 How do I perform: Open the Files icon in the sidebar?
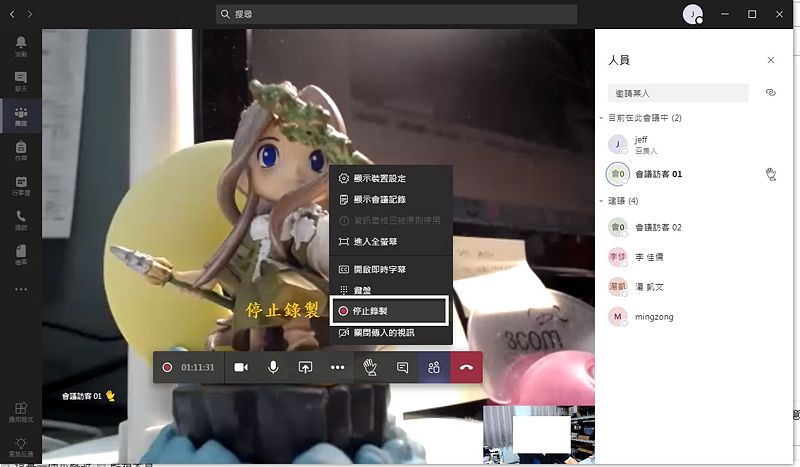[21, 254]
